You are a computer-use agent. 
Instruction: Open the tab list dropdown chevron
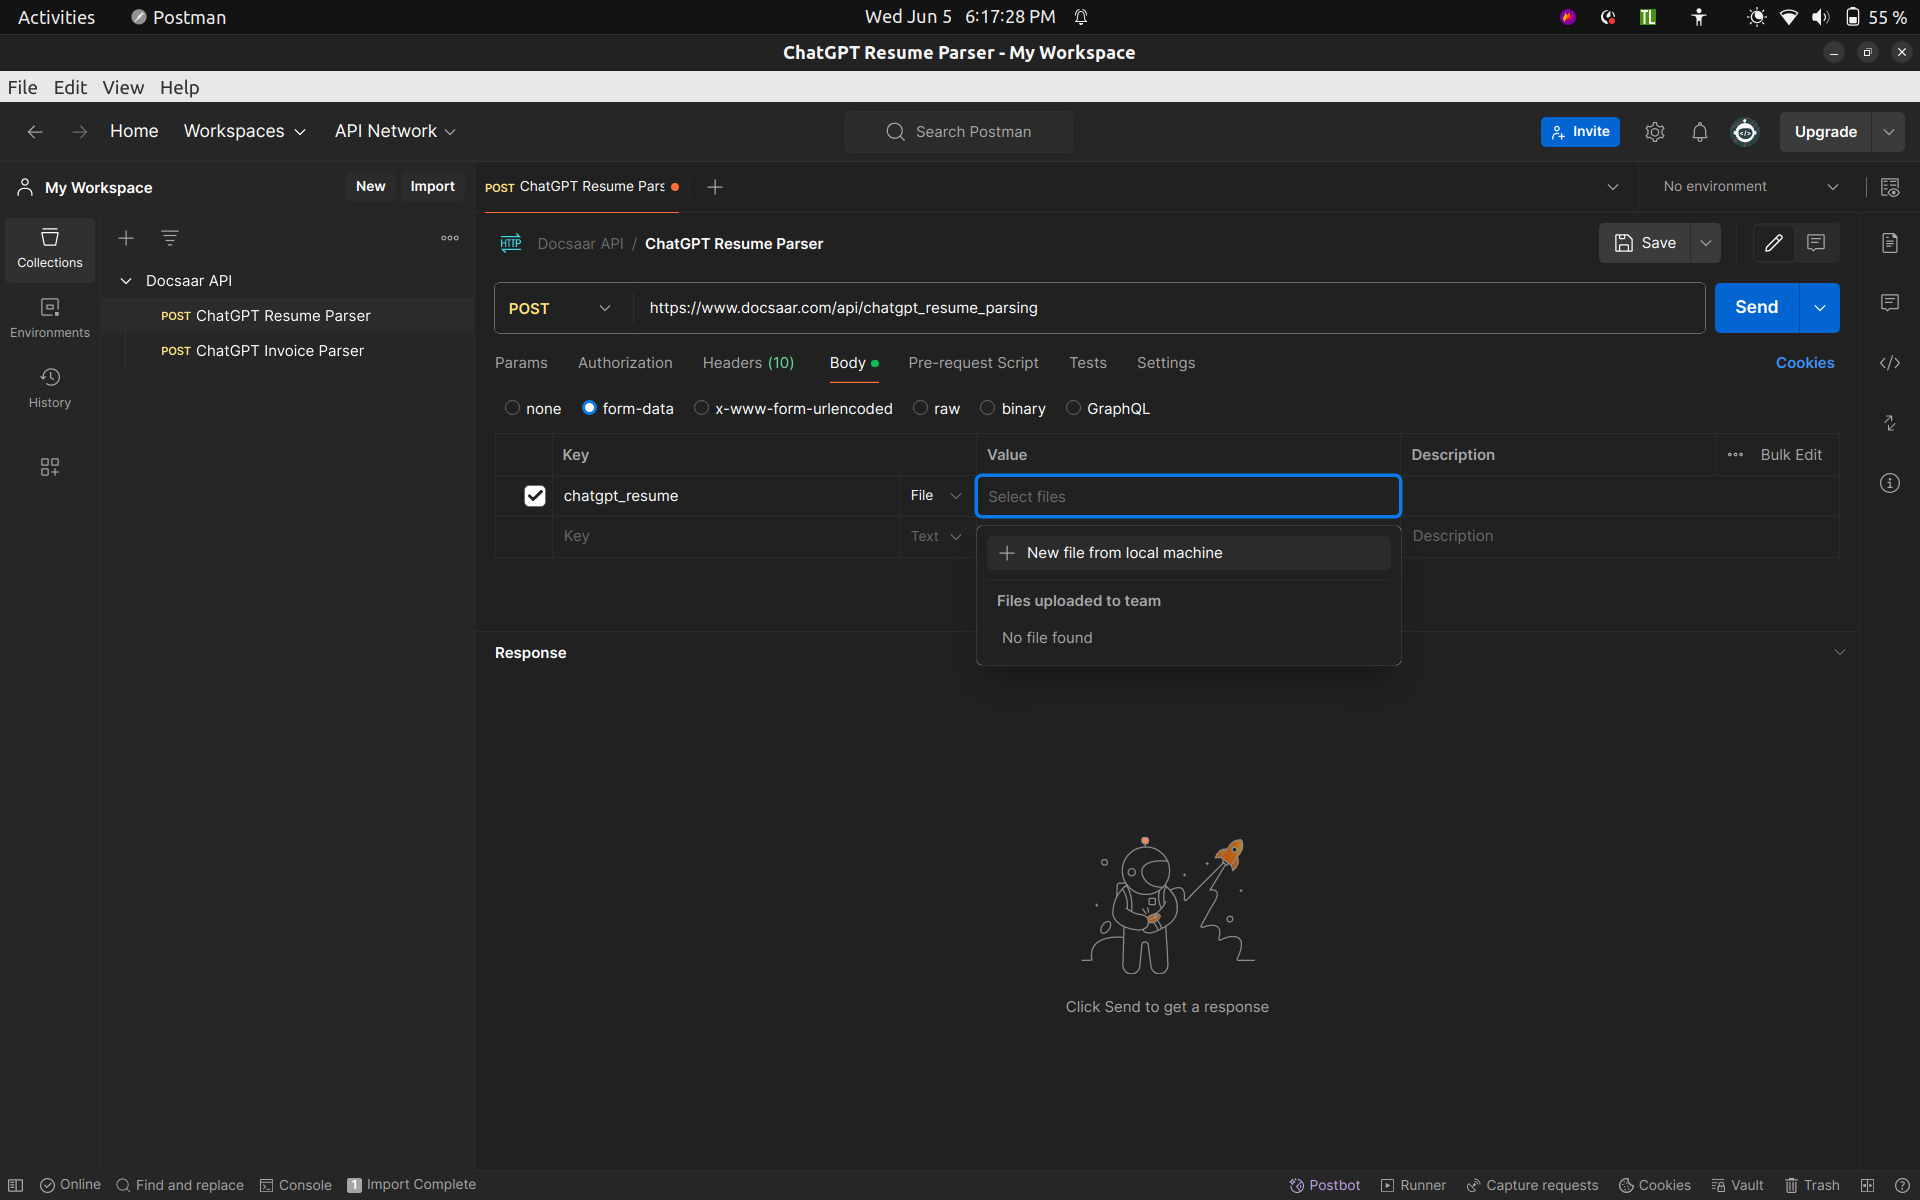point(1613,187)
